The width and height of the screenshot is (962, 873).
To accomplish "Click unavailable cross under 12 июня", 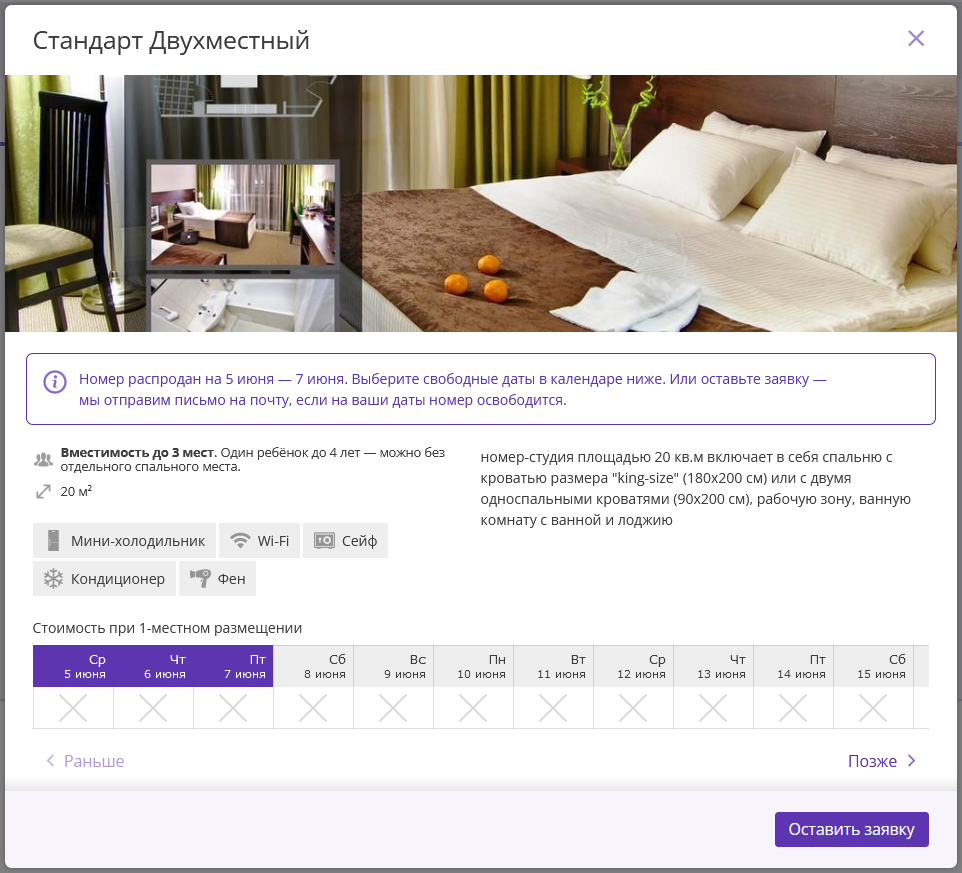I will pos(633,708).
